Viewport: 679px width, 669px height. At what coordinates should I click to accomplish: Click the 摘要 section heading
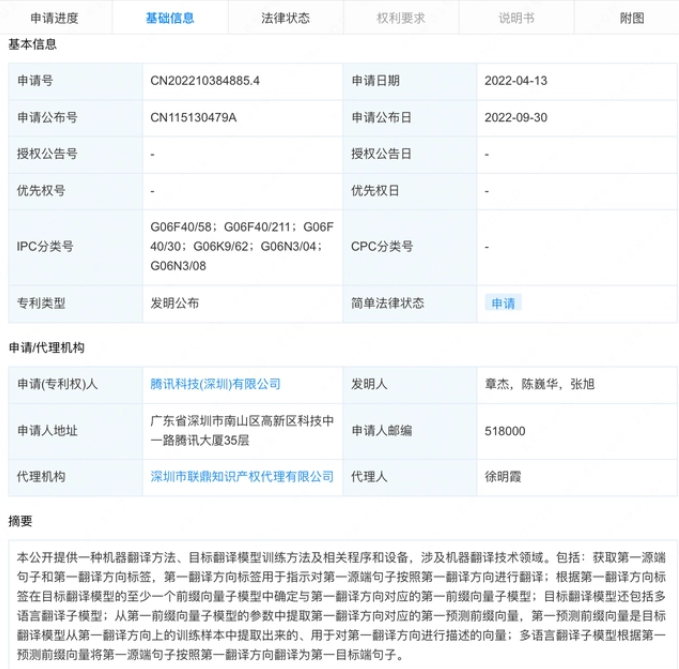20,521
